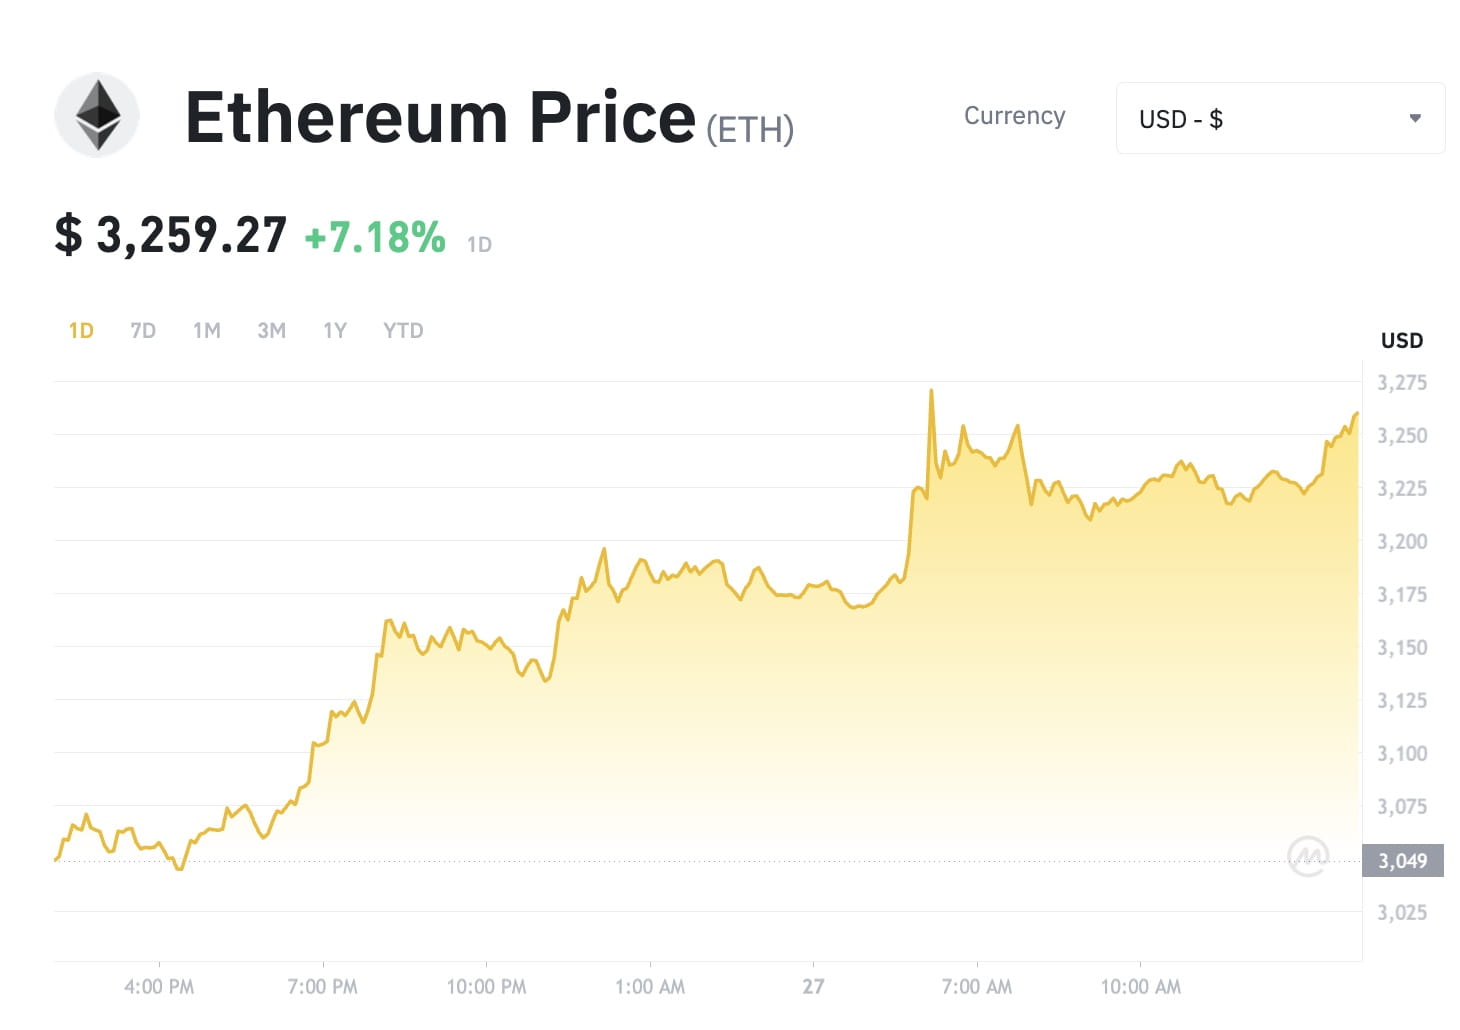Viewport: 1460px width, 1030px height.
Task: Click the Ethereum logo icon
Action: (x=96, y=115)
